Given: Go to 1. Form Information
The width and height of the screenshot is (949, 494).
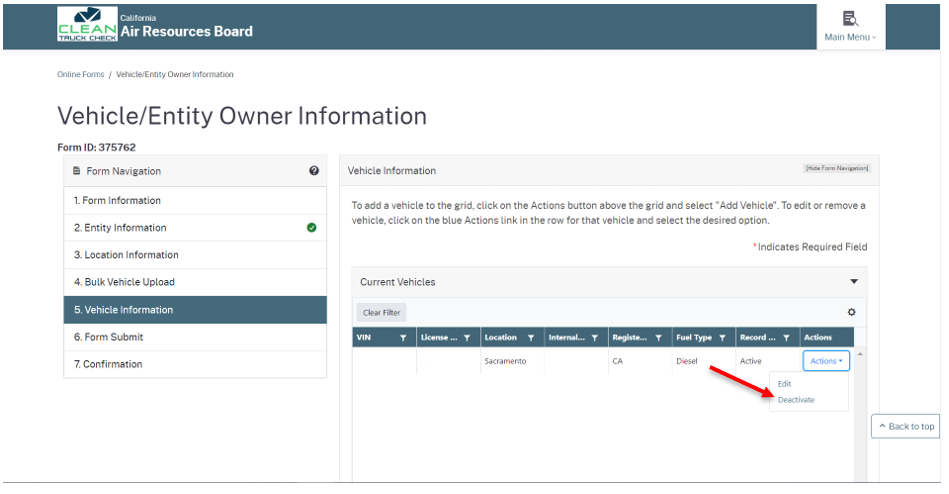Looking at the screenshot, I should (x=195, y=200).
